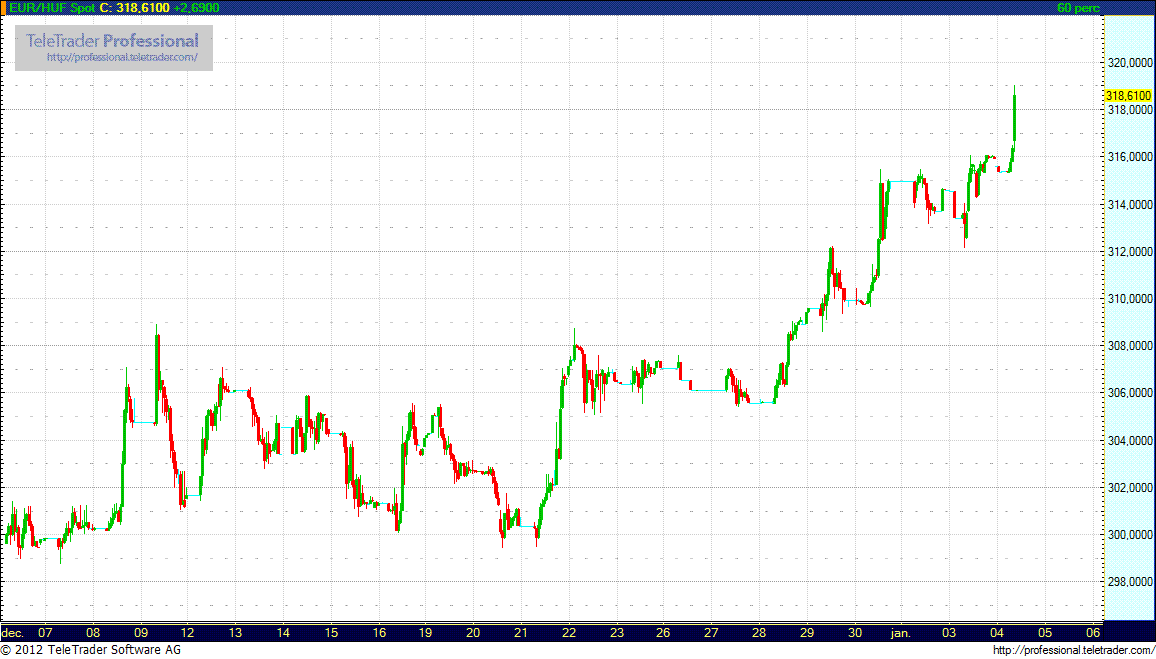Click the 26 date label on the time axis
Viewport: 1156px width, 659px height.
(x=664, y=632)
